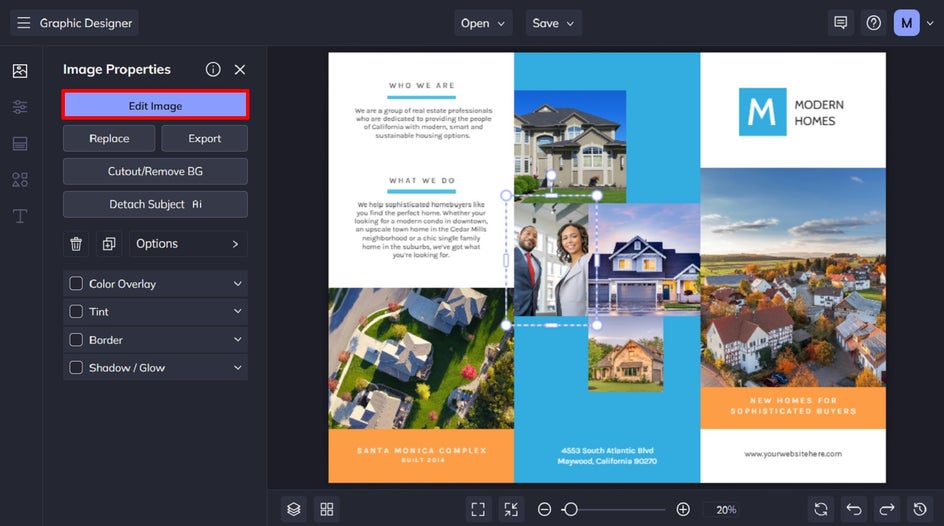Open the Image Manager sidebar icon
The width and height of the screenshot is (944, 526).
[20, 70]
